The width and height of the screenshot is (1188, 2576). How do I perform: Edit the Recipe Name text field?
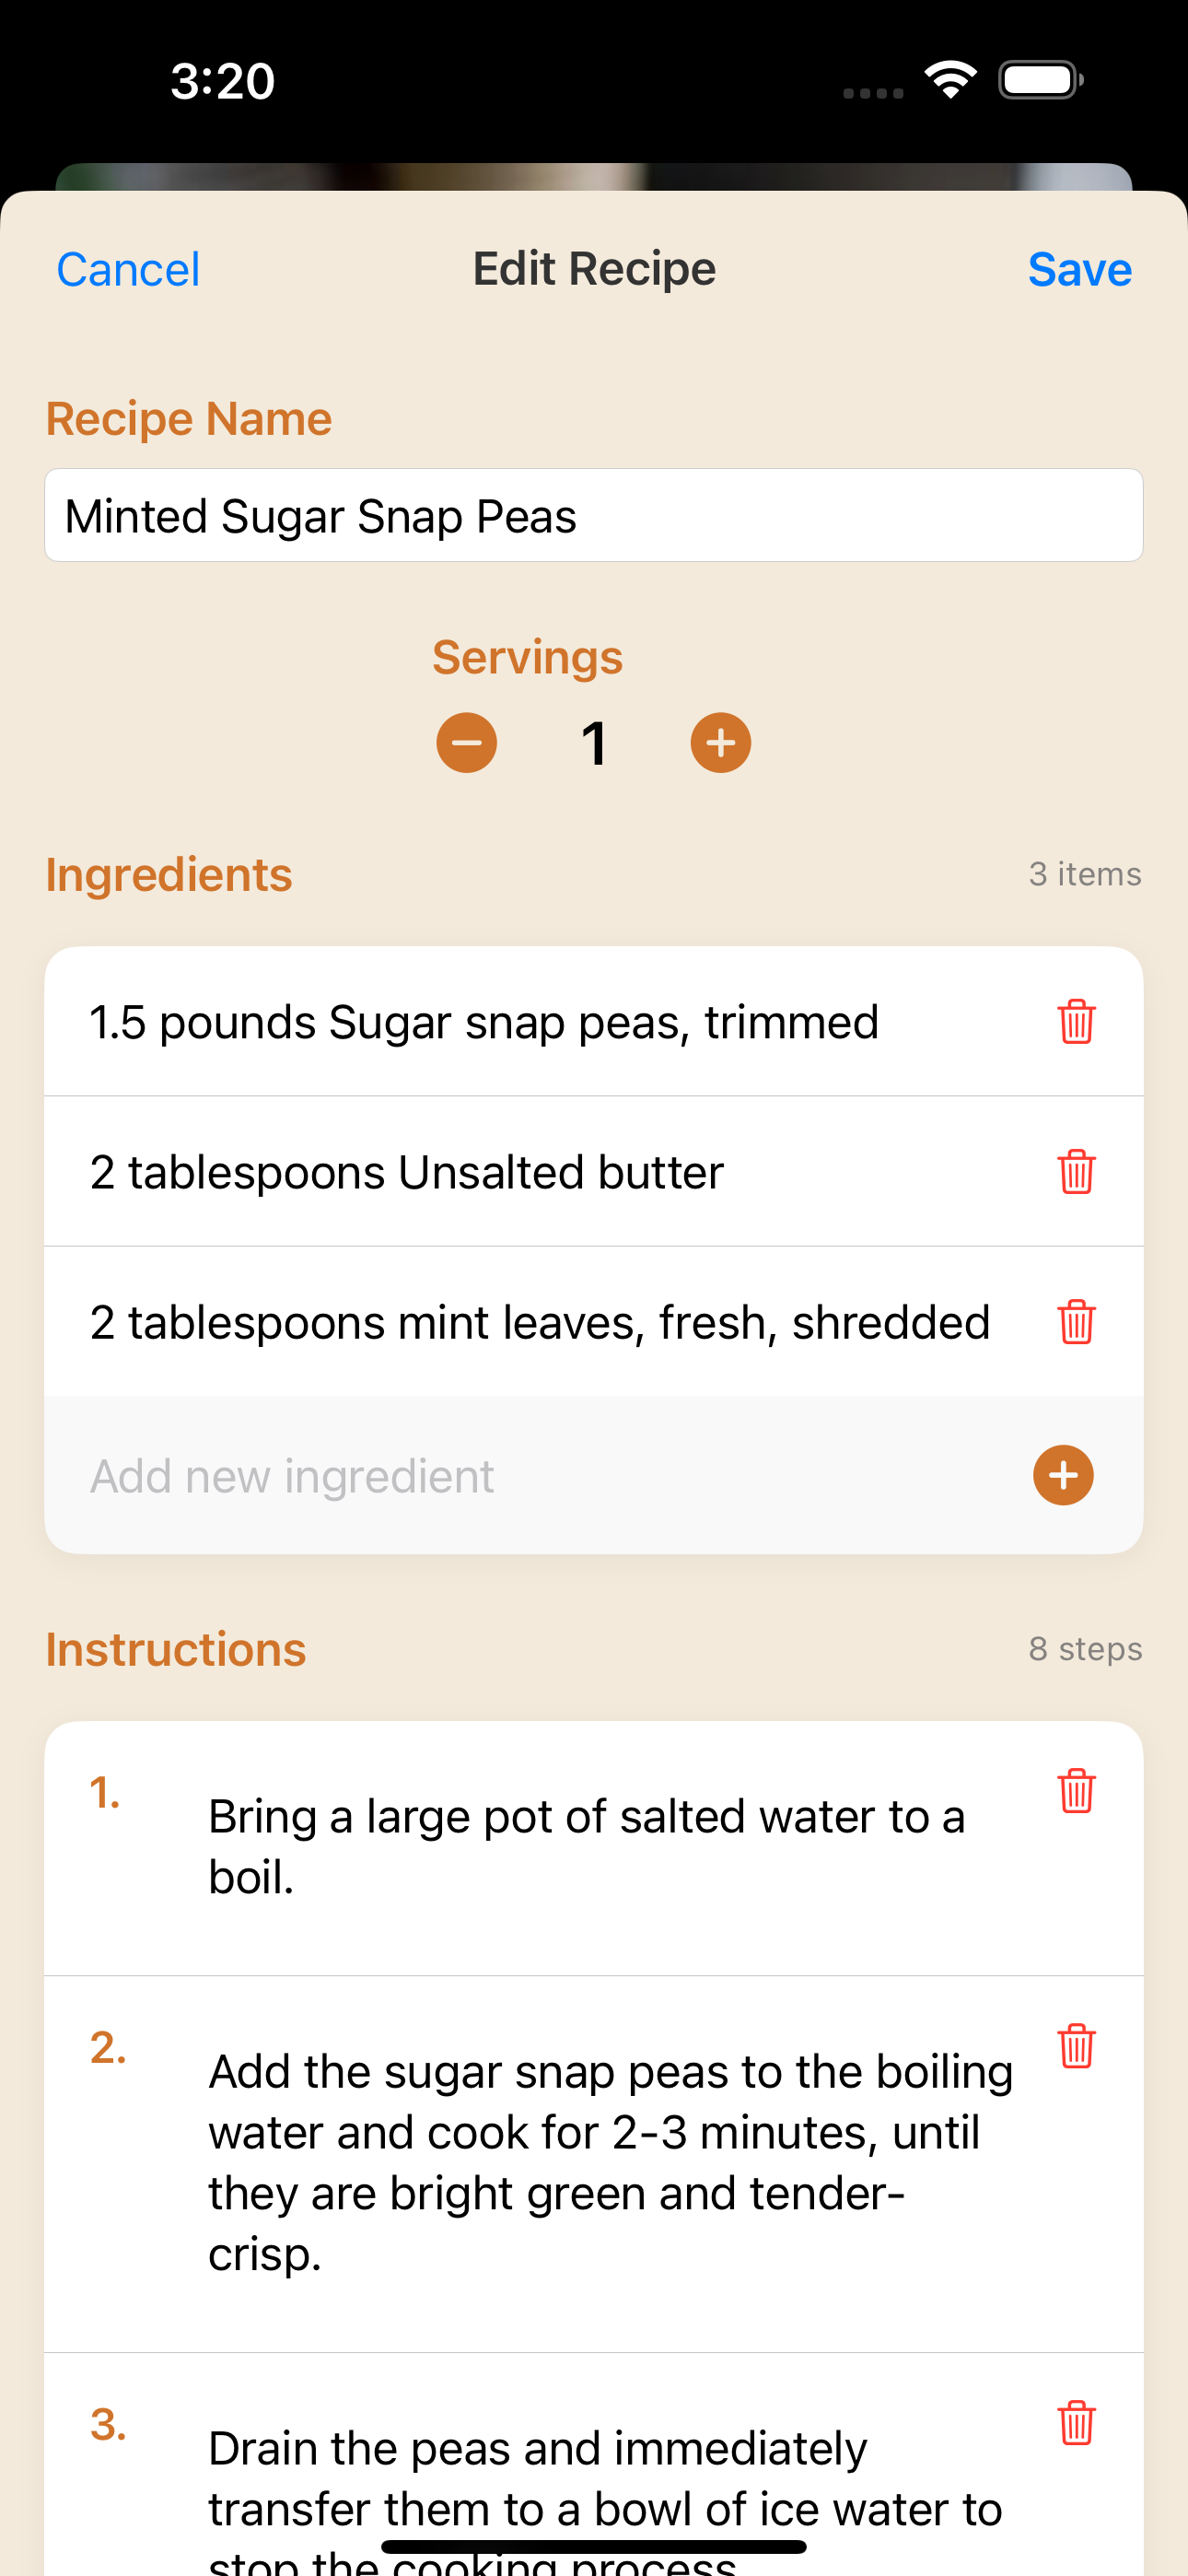click(x=594, y=515)
